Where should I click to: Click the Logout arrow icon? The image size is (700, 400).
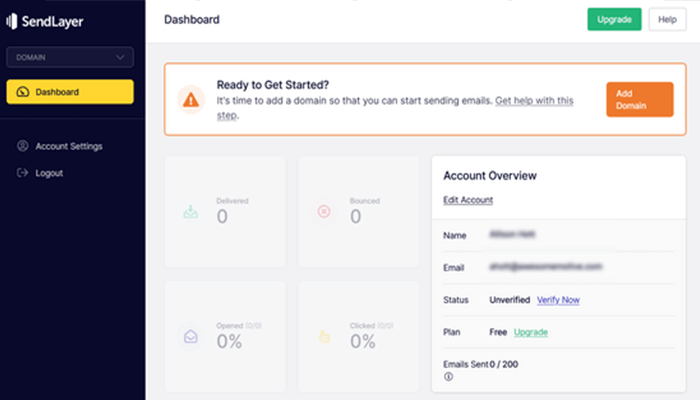[22, 173]
